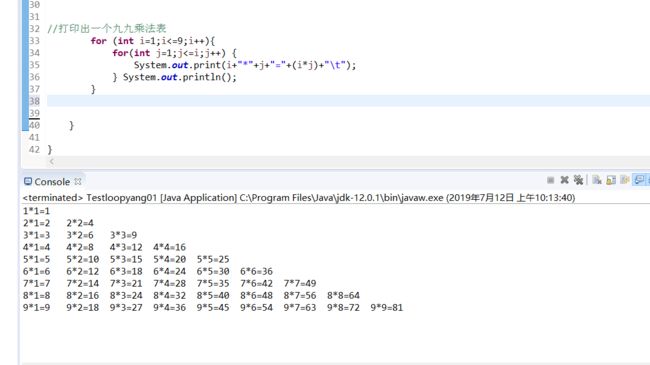Click the outer loop line "for (int i=1;i<=9;i++){"
The height and width of the screenshot is (365, 650).
click(153, 41)
